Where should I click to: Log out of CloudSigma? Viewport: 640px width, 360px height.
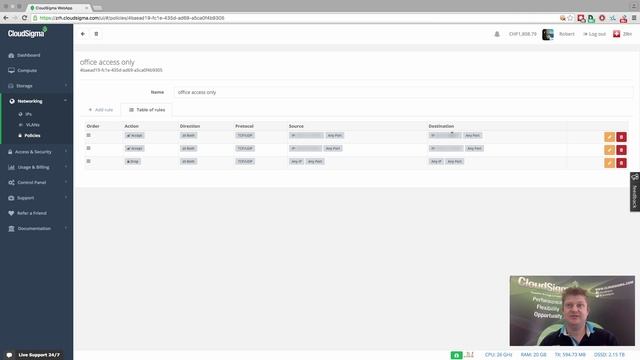594,34
